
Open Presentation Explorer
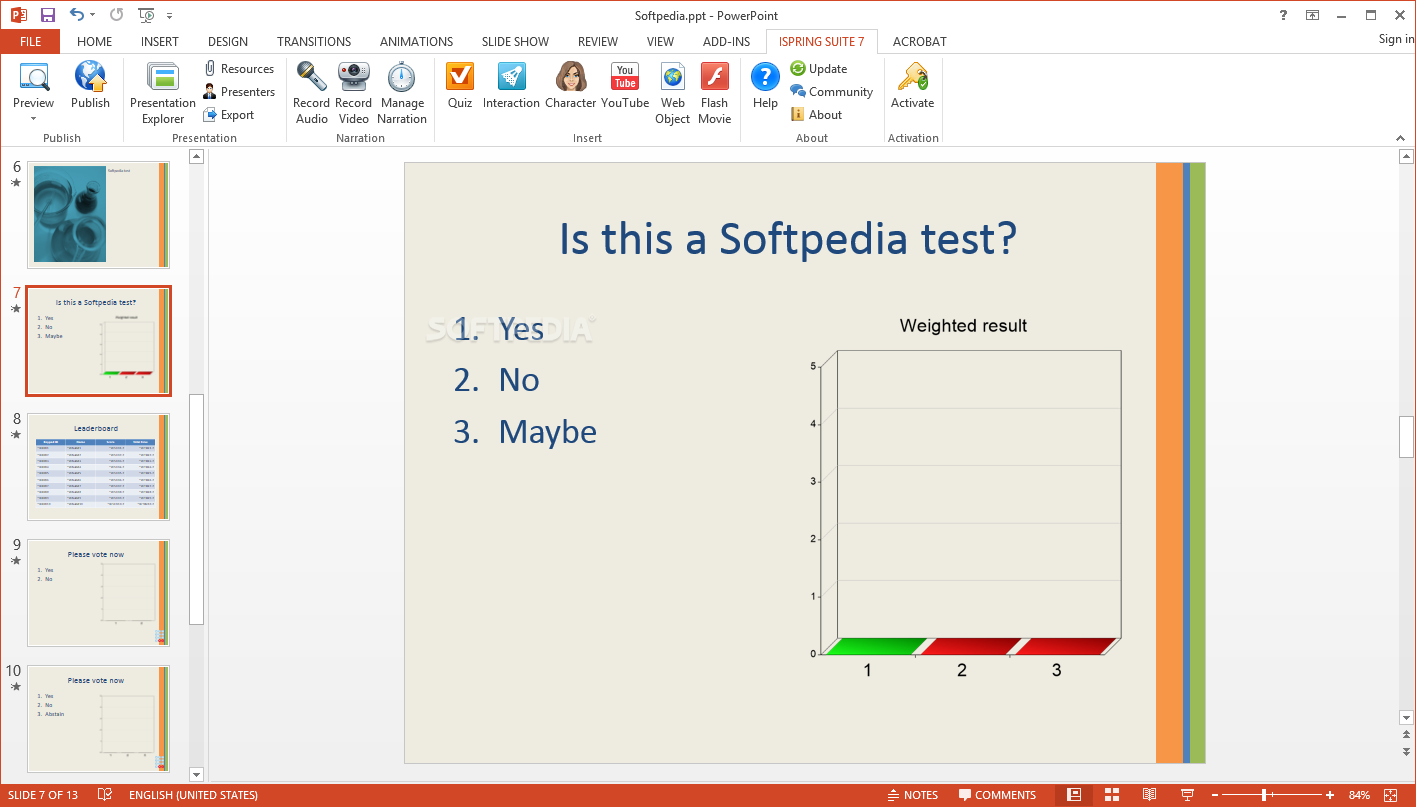tap(162, 93)
